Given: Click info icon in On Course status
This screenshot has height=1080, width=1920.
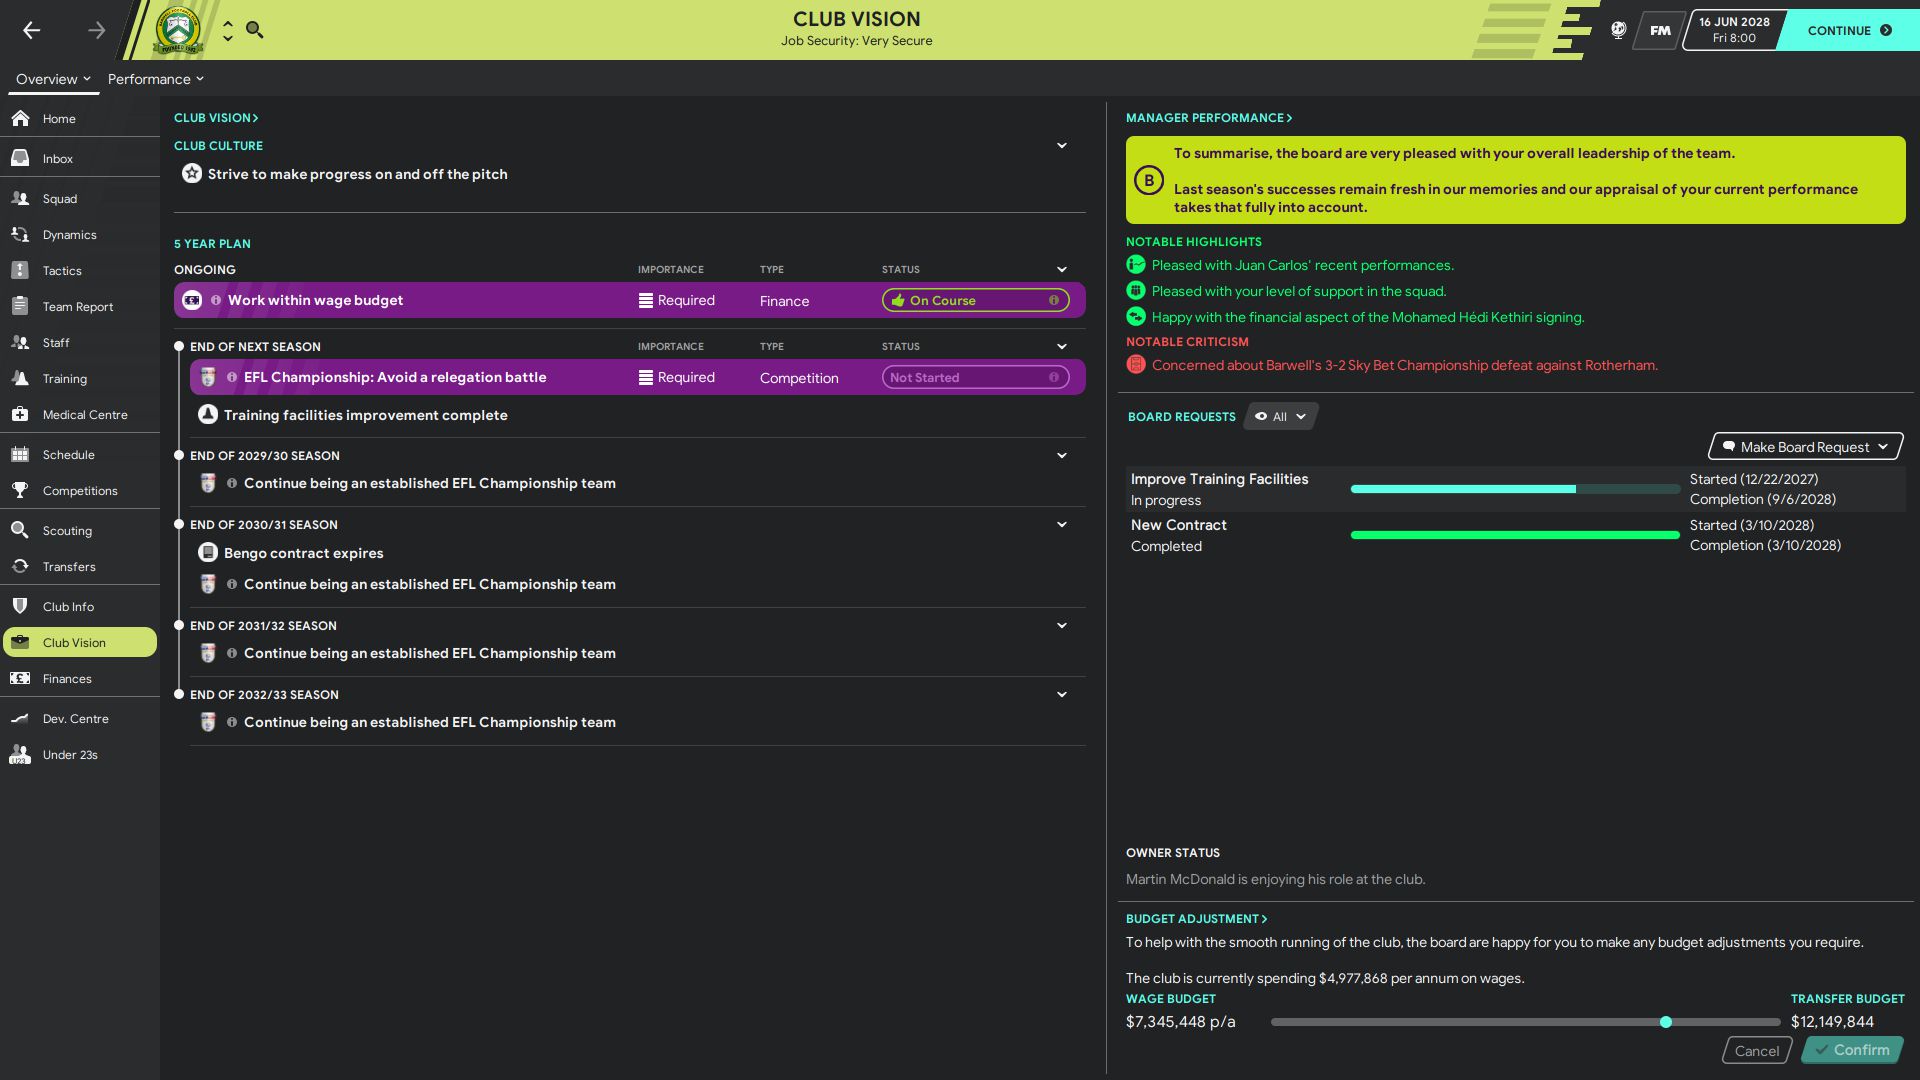Looking at the screenshot, I should [1053, 300].
